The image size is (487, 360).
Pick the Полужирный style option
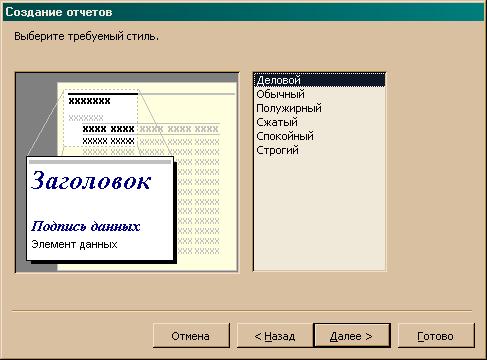point(319,108)
